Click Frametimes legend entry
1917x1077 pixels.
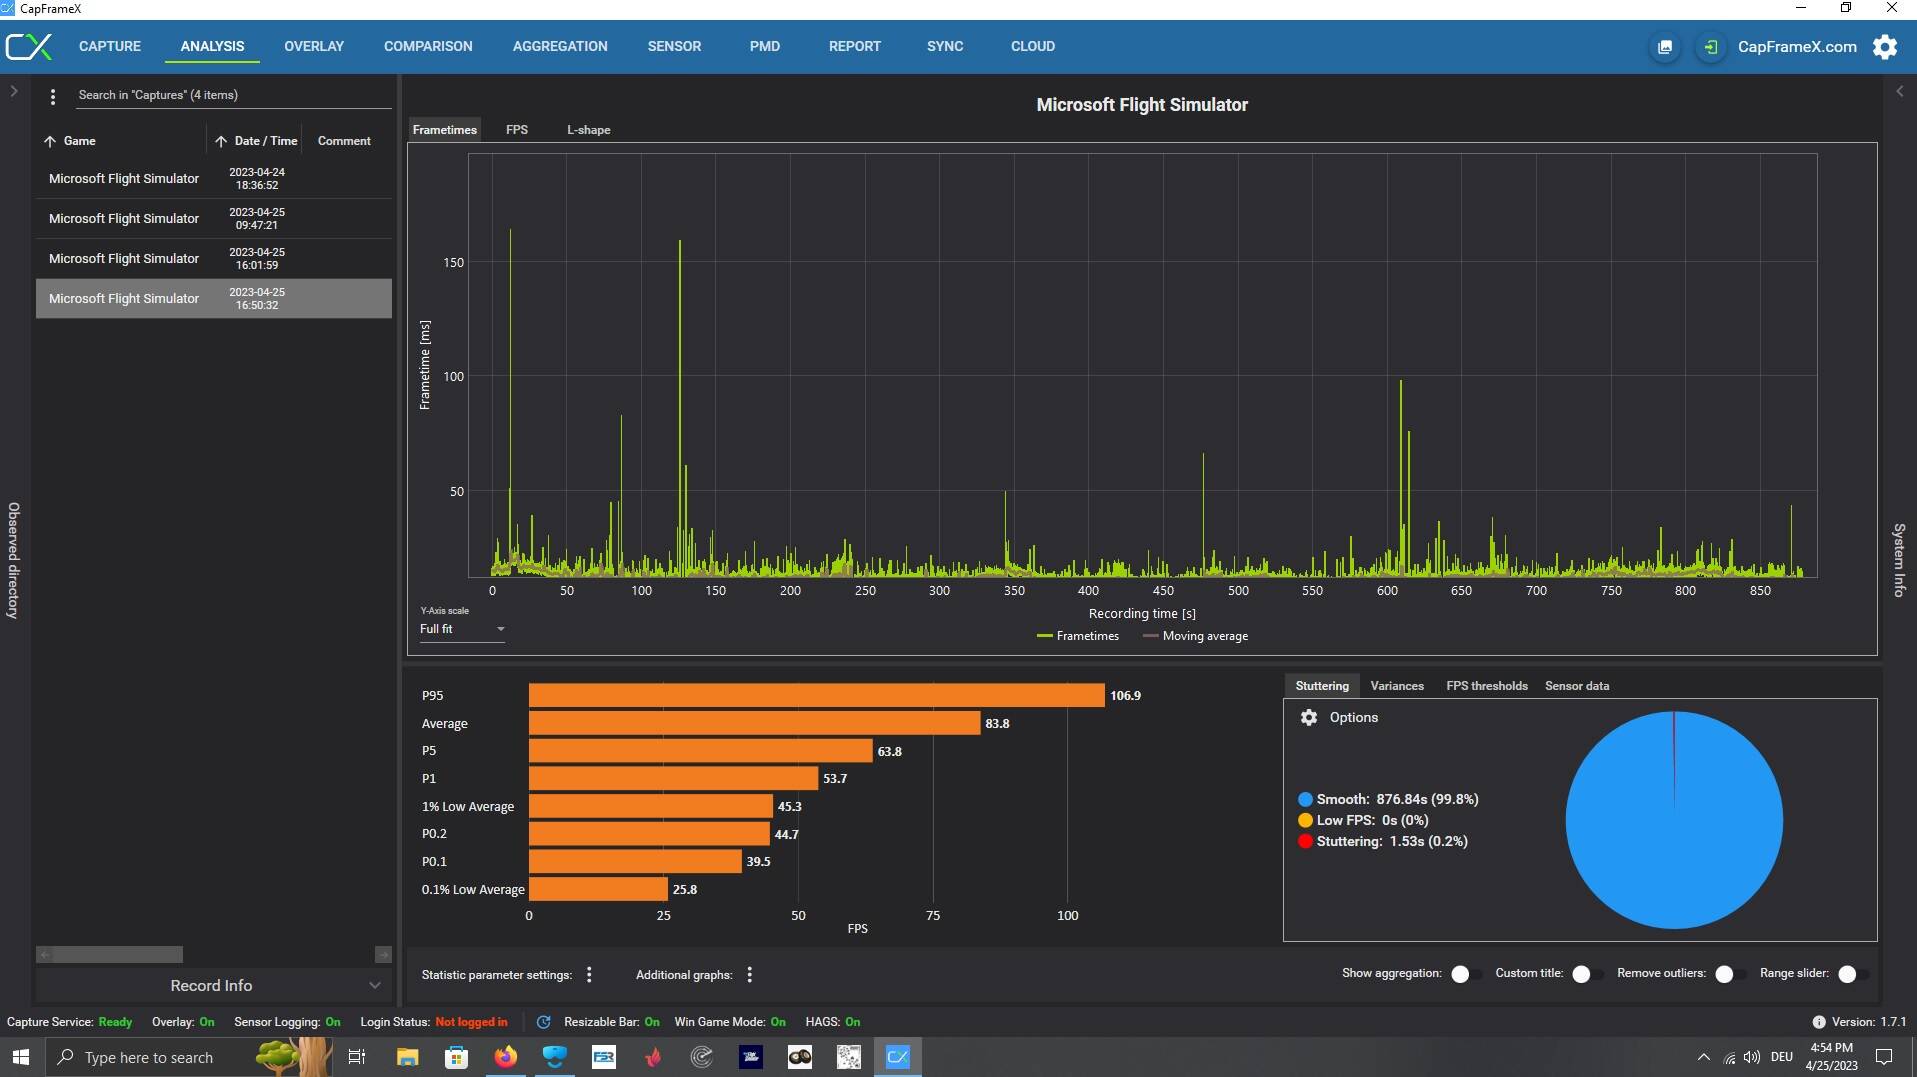tap(1078, 636)
